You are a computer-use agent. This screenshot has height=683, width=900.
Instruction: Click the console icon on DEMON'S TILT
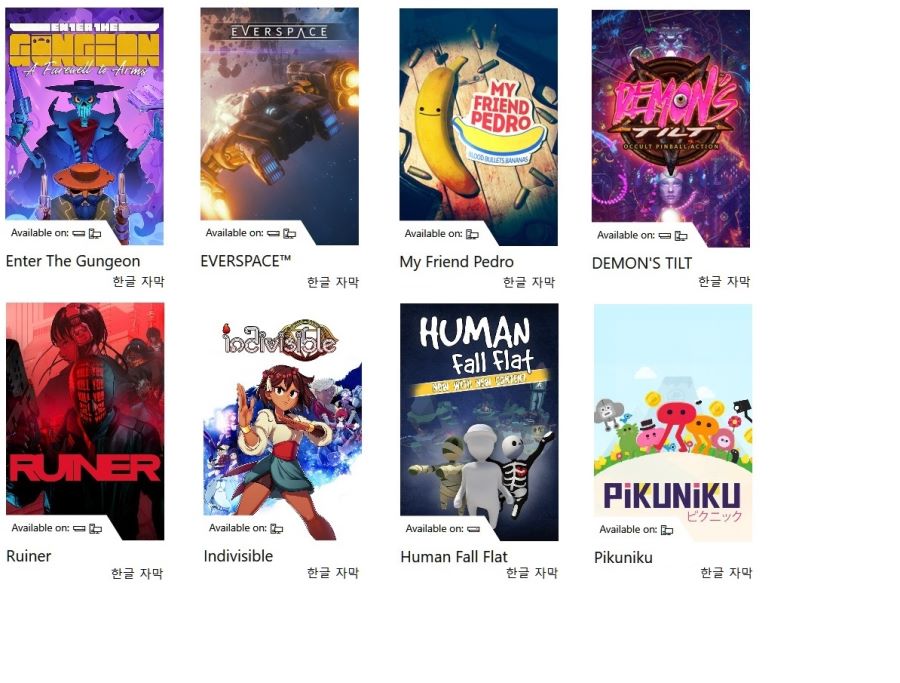[665, 236]
